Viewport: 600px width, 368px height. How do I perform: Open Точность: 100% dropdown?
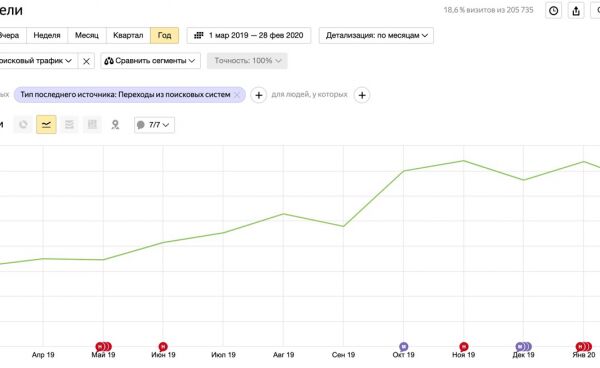click(x=247, y=61)
